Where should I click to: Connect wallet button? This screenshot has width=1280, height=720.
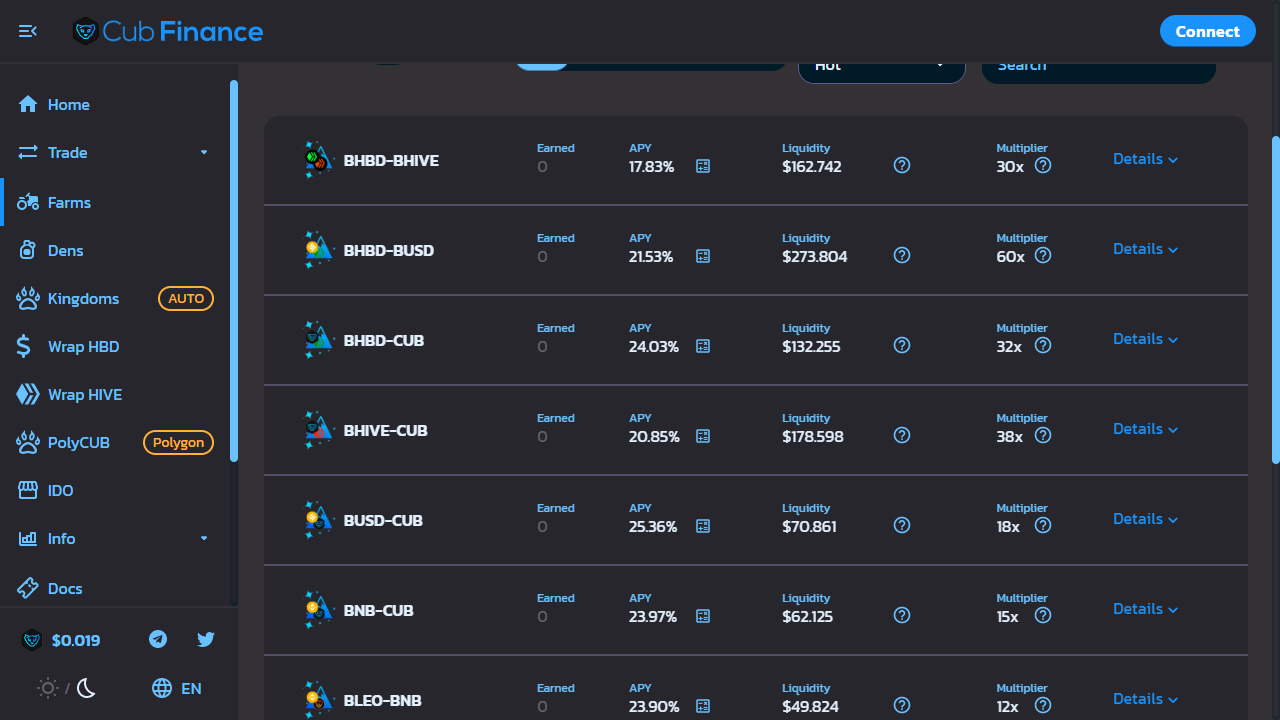pyautogui.click(x=1207, y=31)
